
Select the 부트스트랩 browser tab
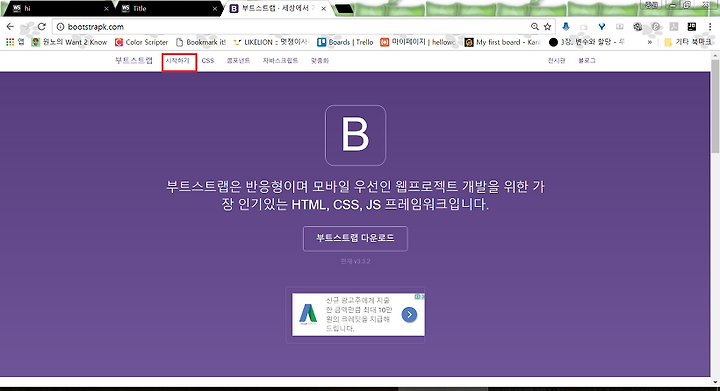278,9
